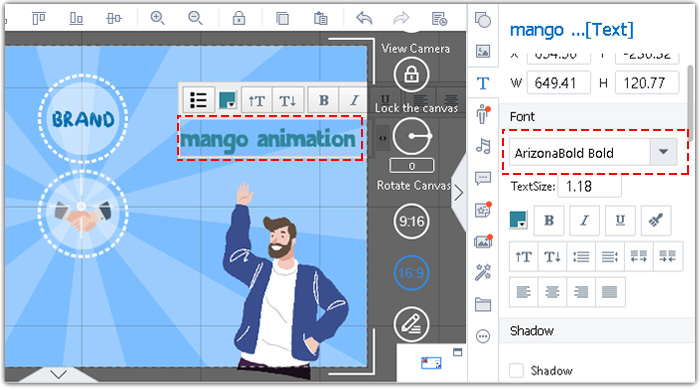Screen dimensions: 700x390
Task: Click the TextSize input field
Action: (x=589, y=186)
